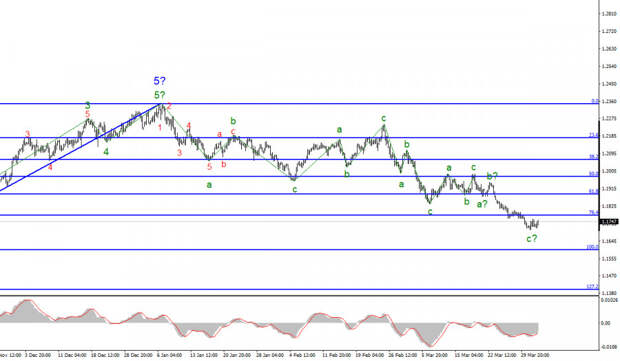
Task: Click the 1.1645 price axis label
Action: (609, 241)
